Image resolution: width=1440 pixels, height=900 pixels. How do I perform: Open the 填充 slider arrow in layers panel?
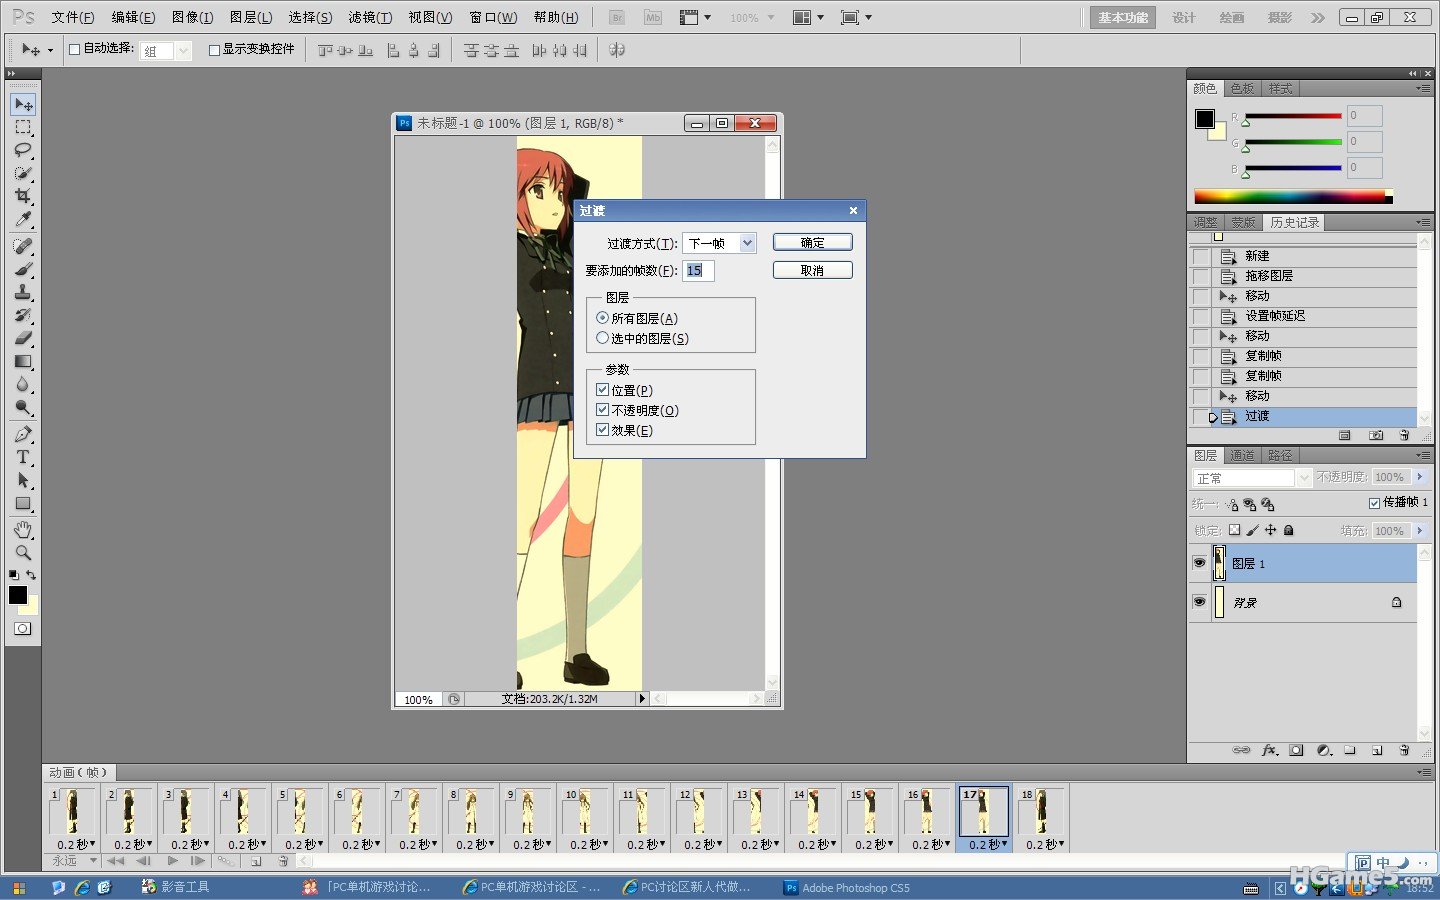point(1420,530)
